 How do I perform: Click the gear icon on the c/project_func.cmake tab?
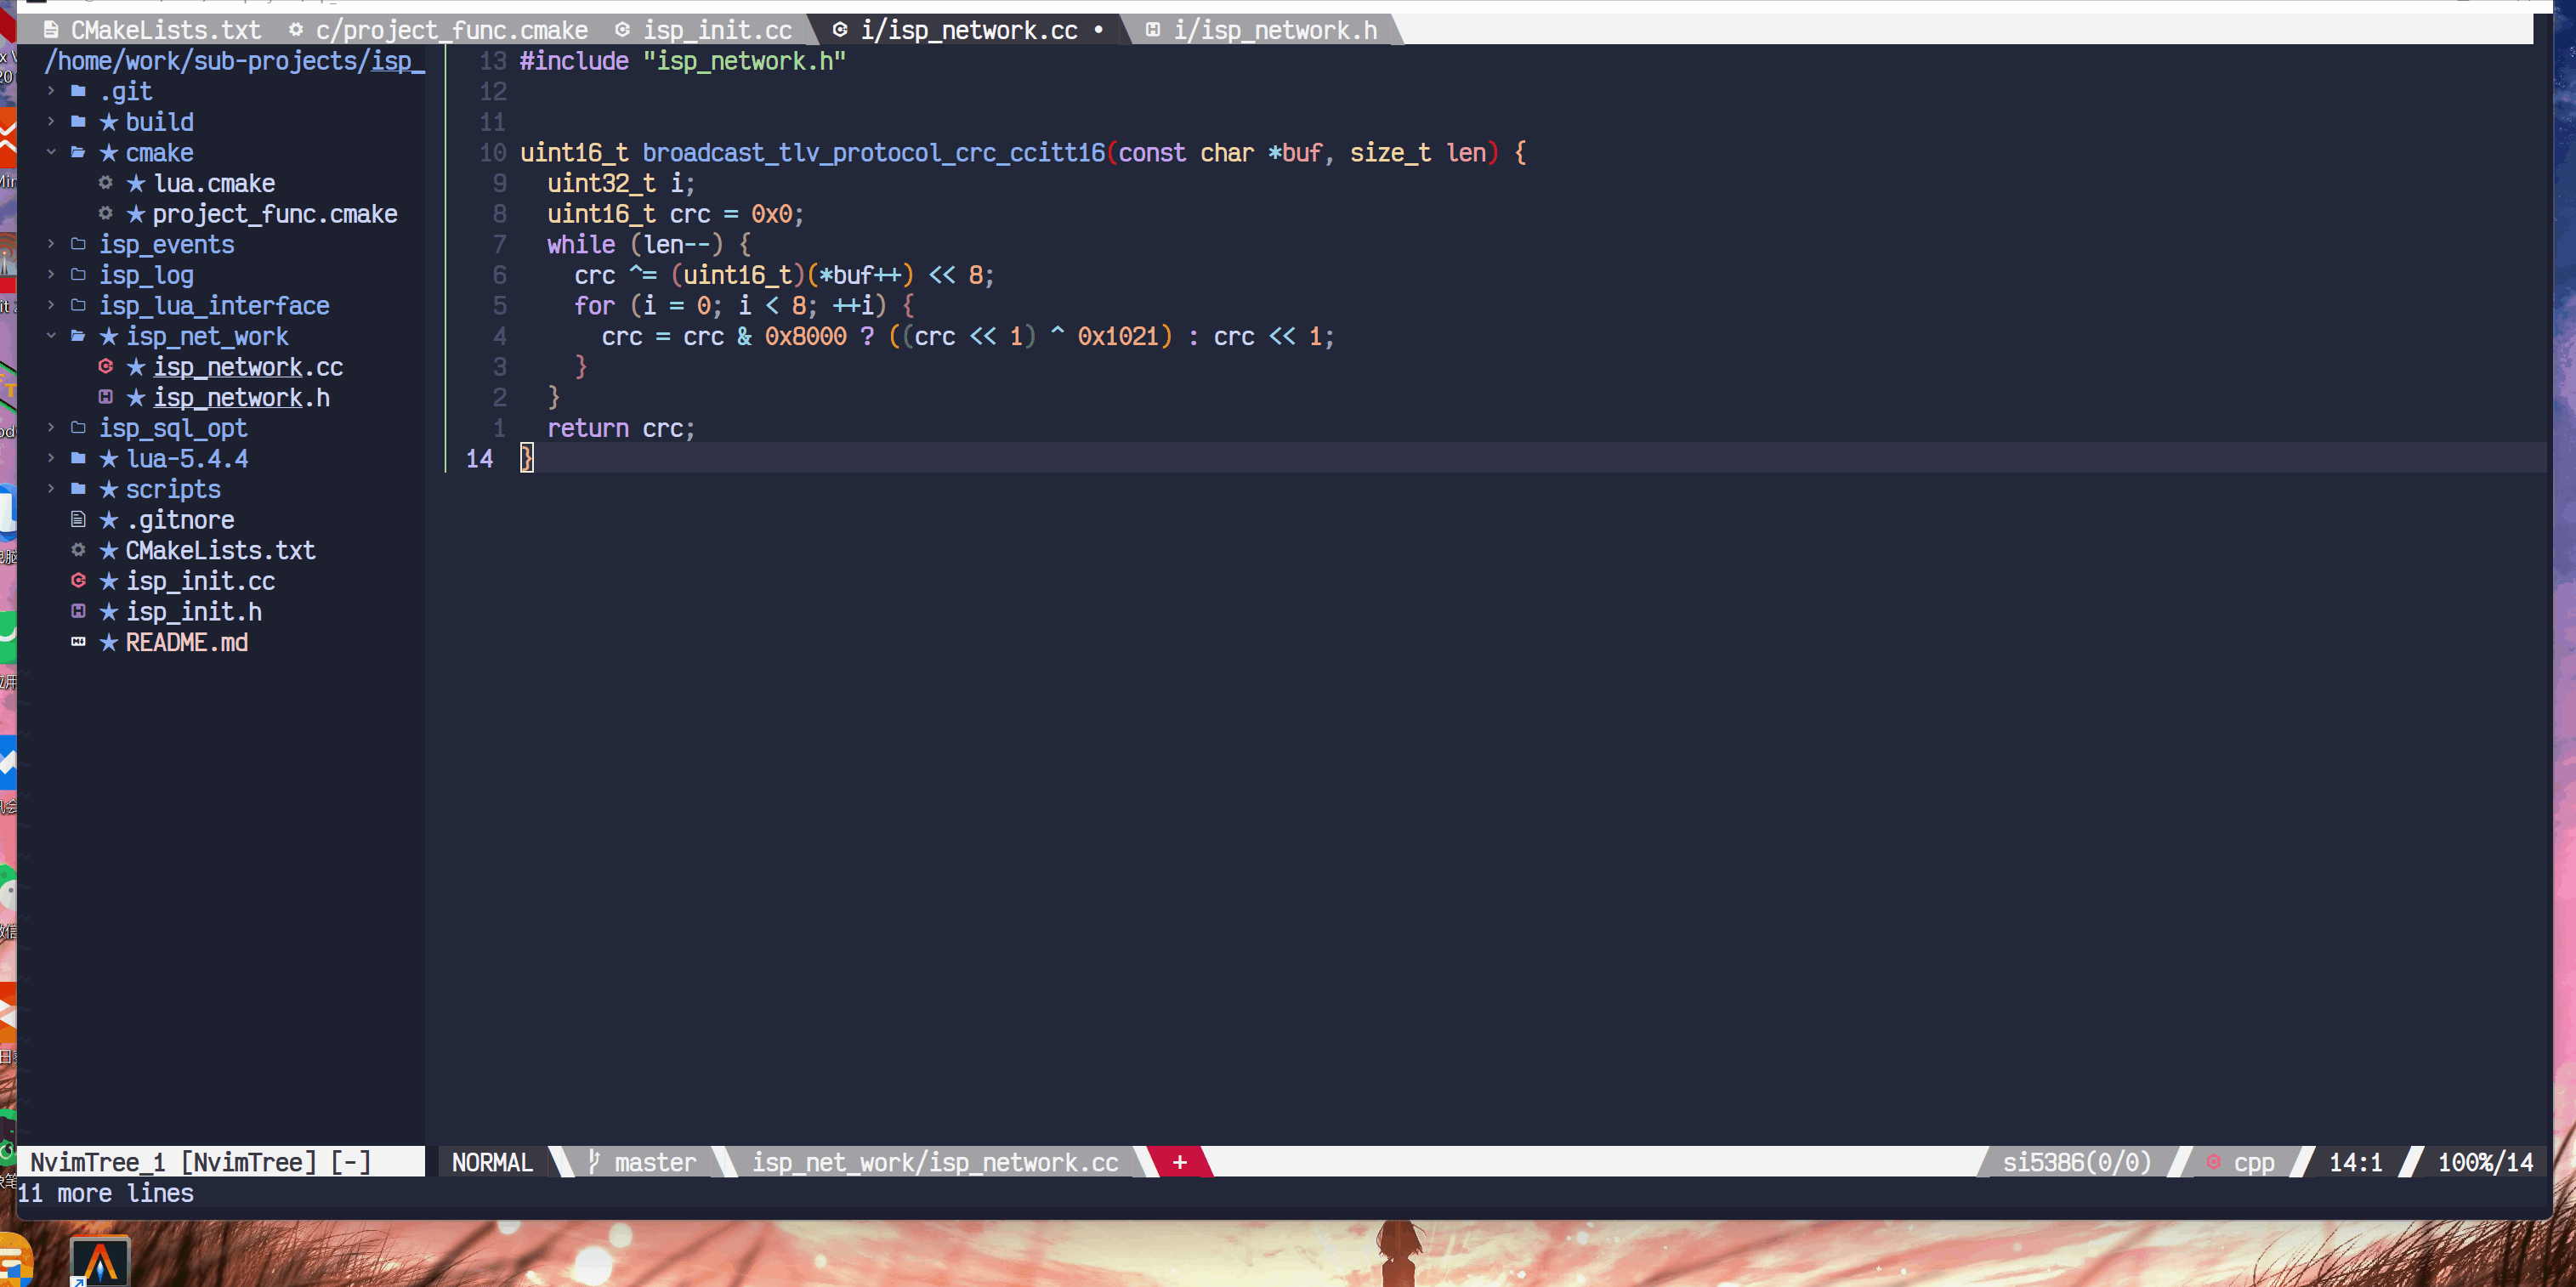click(294, 30)
